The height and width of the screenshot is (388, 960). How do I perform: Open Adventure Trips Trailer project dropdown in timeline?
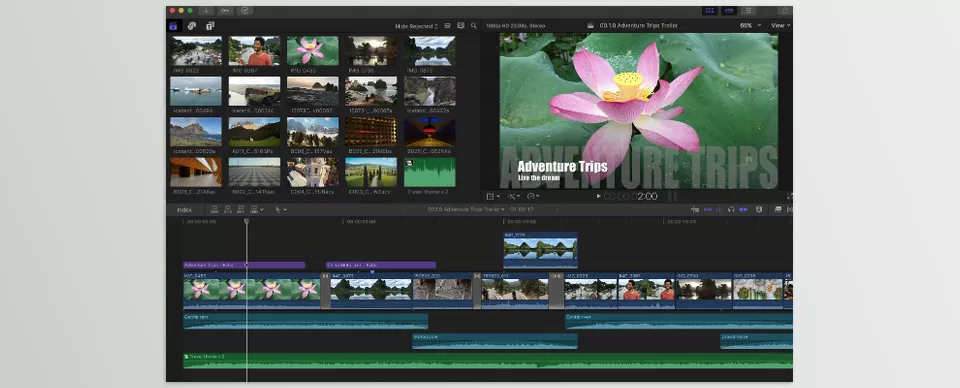[466, 209]
